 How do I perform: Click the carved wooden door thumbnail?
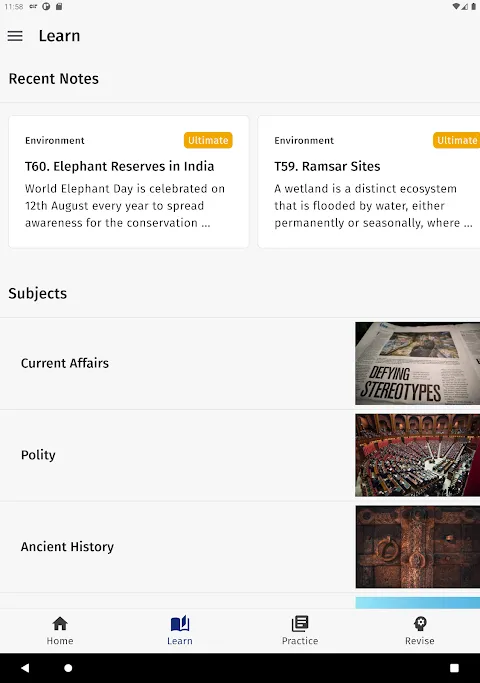point(417,547)
